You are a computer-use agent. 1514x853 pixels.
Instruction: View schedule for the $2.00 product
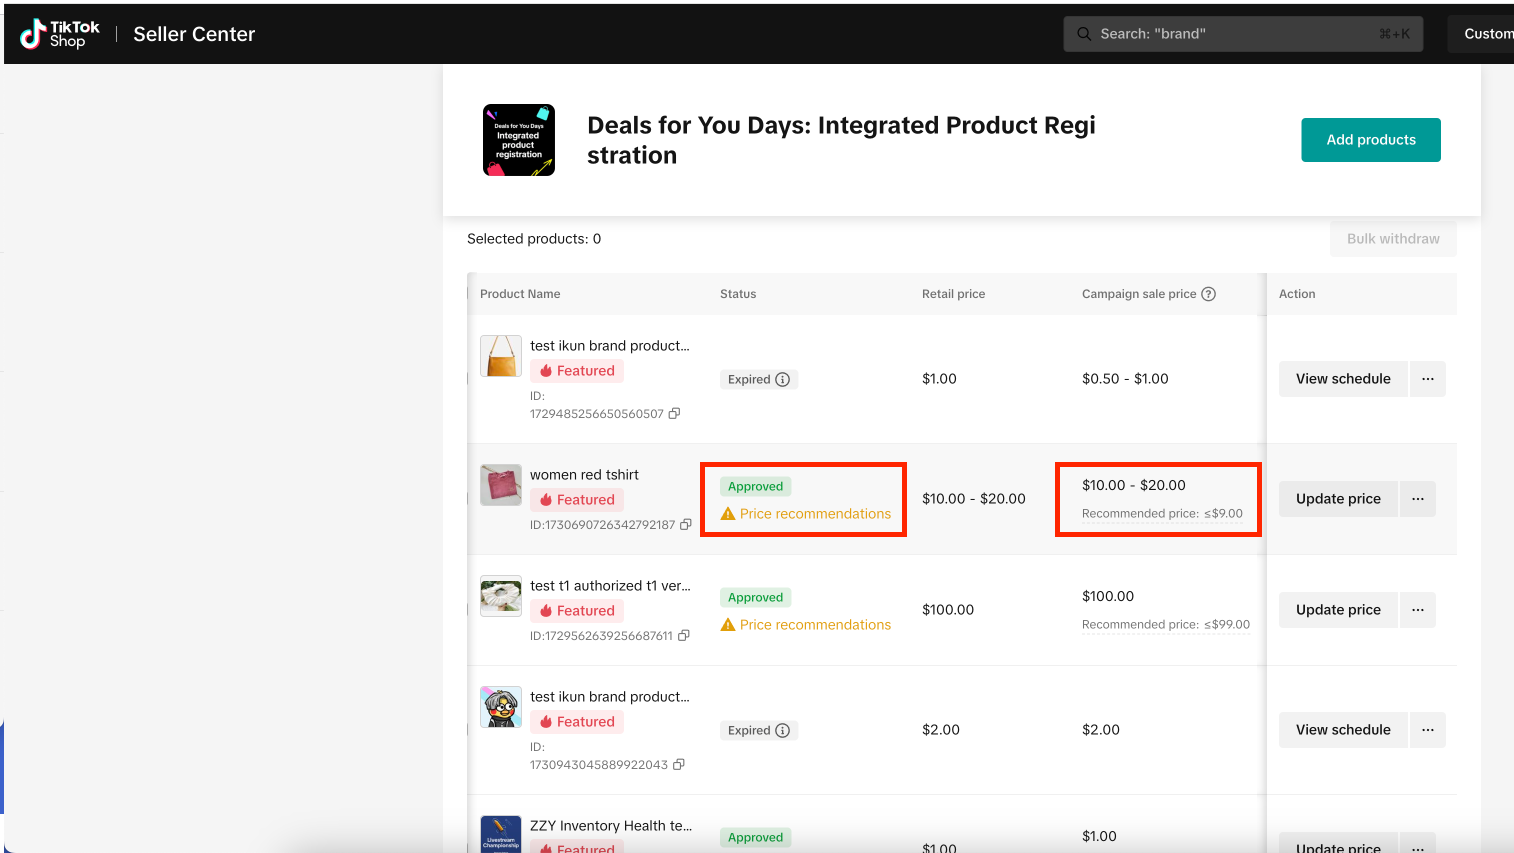point(1342,730)
